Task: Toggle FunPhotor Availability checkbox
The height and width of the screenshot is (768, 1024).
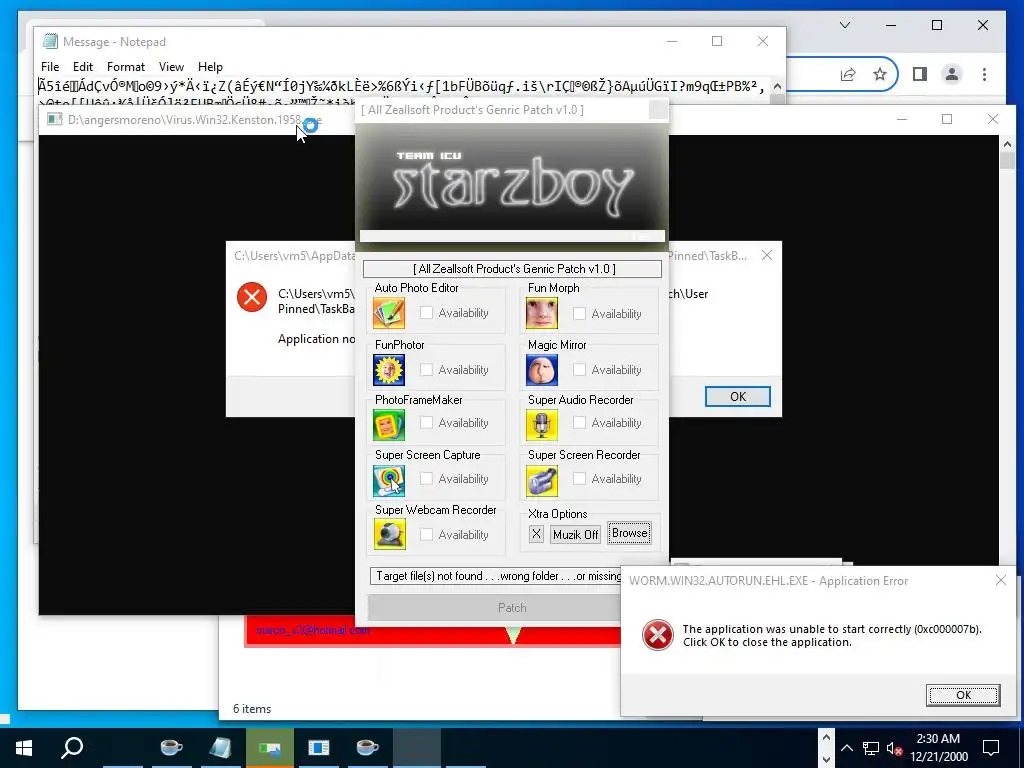Action: [426, 370]
